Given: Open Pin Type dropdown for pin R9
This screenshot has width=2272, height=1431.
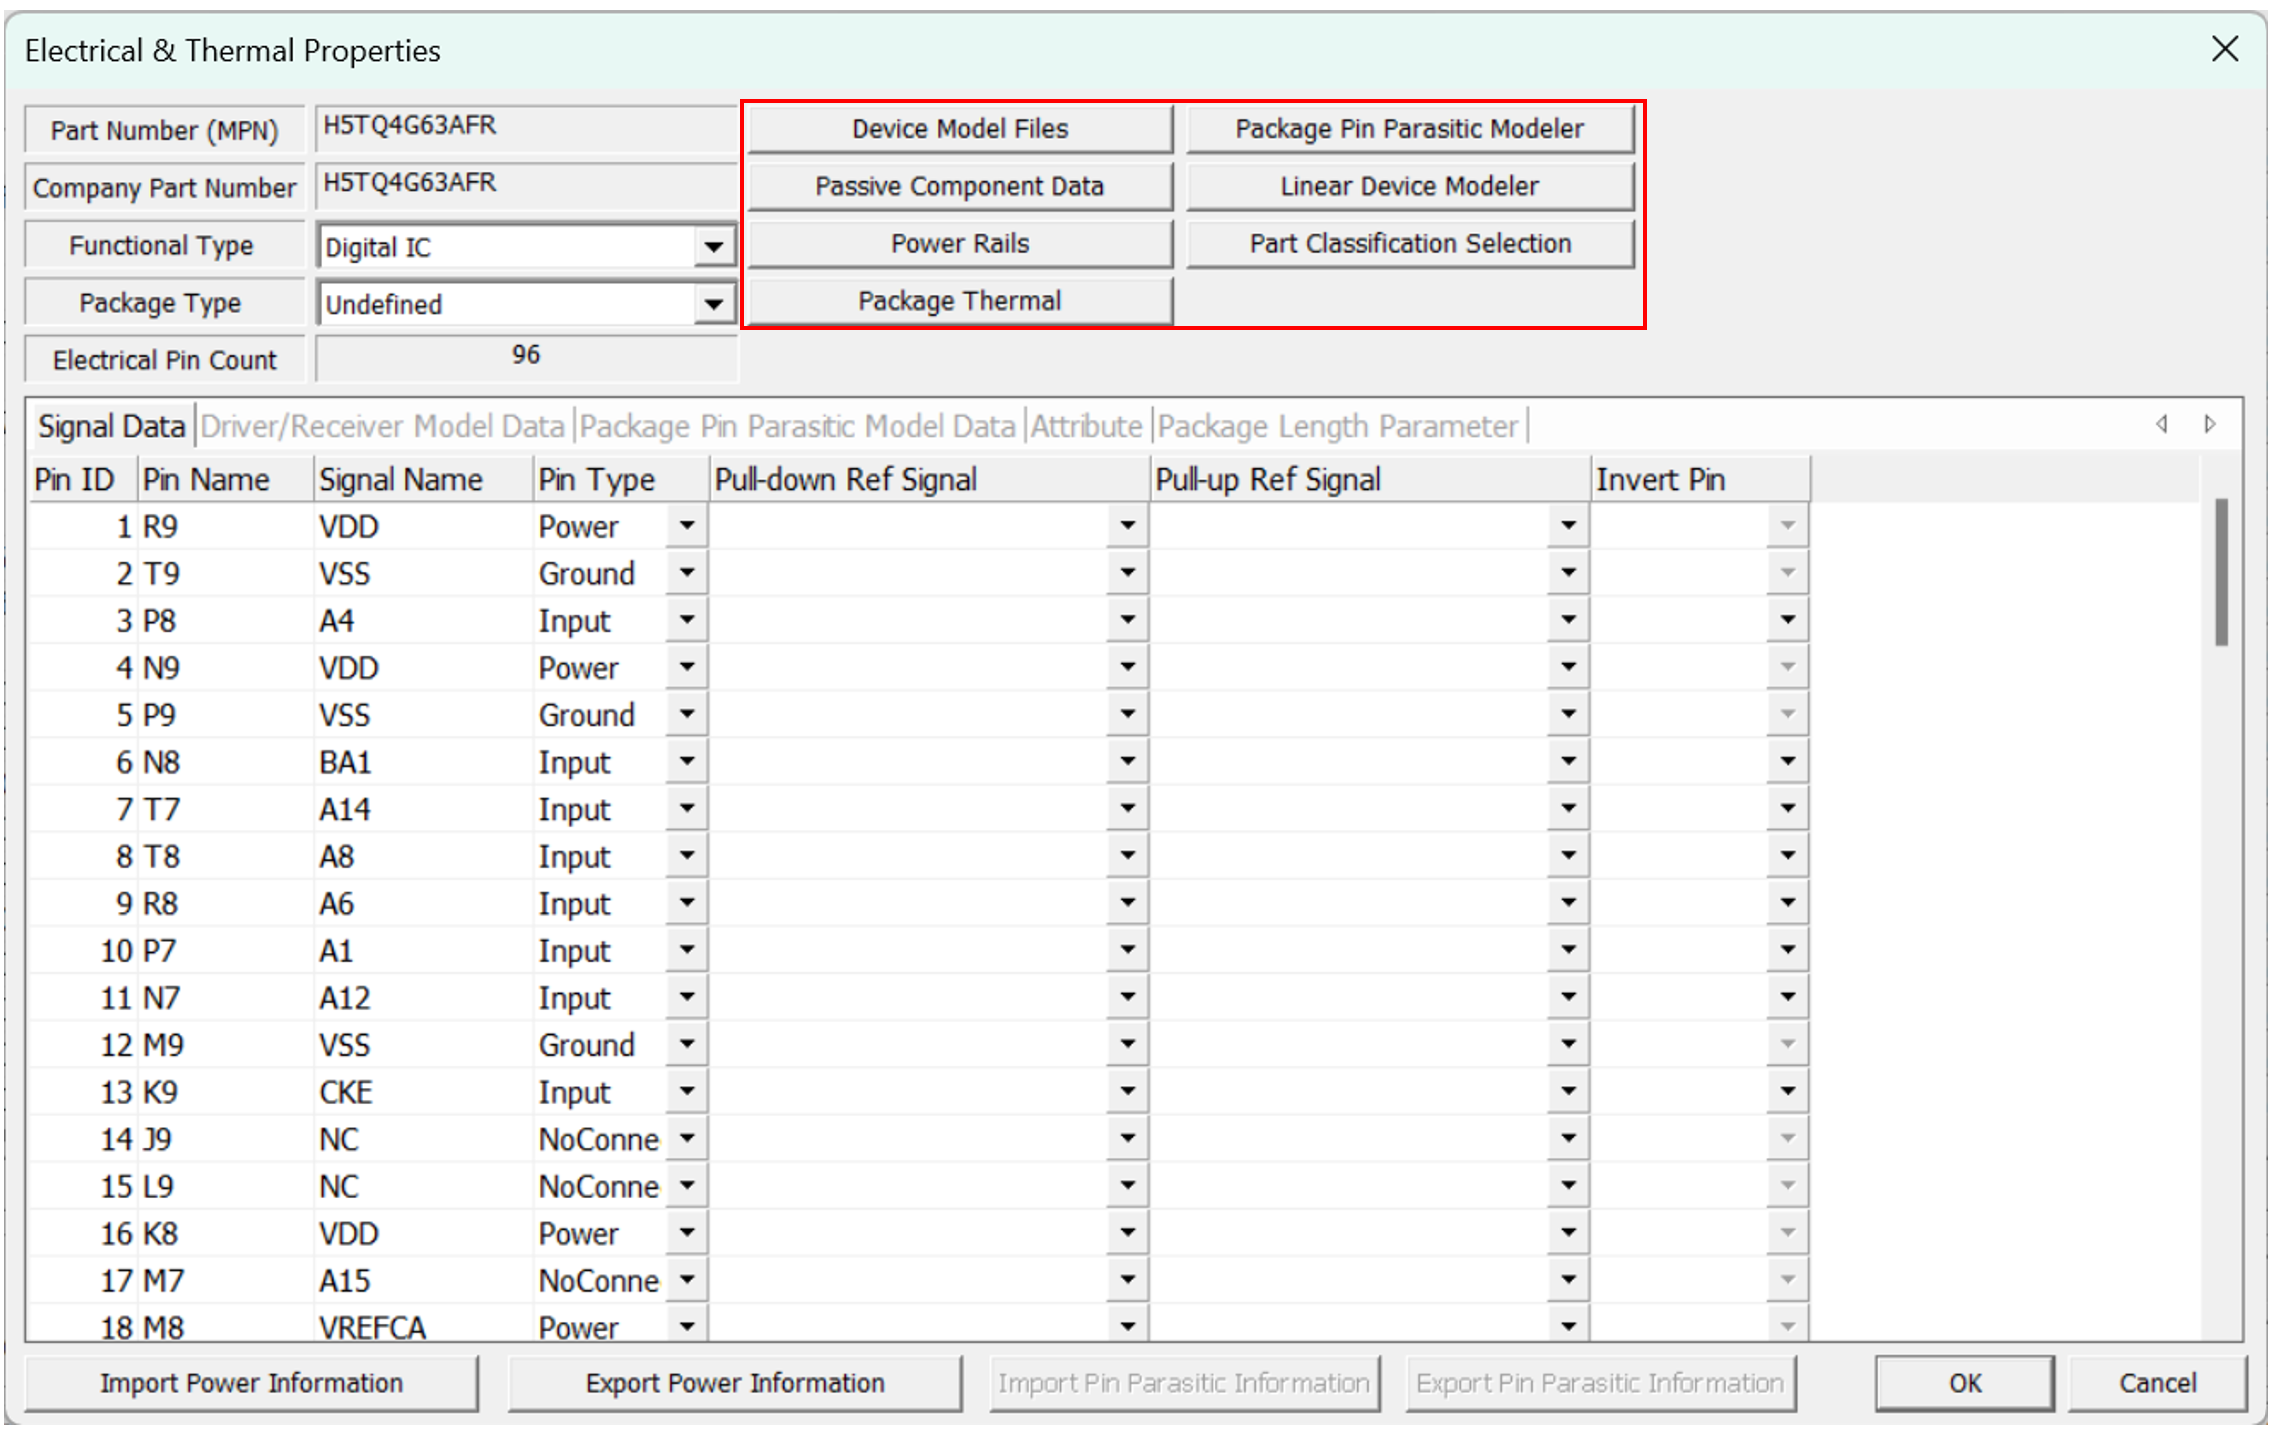Looking at the screenshot, I should click(687, 526).
